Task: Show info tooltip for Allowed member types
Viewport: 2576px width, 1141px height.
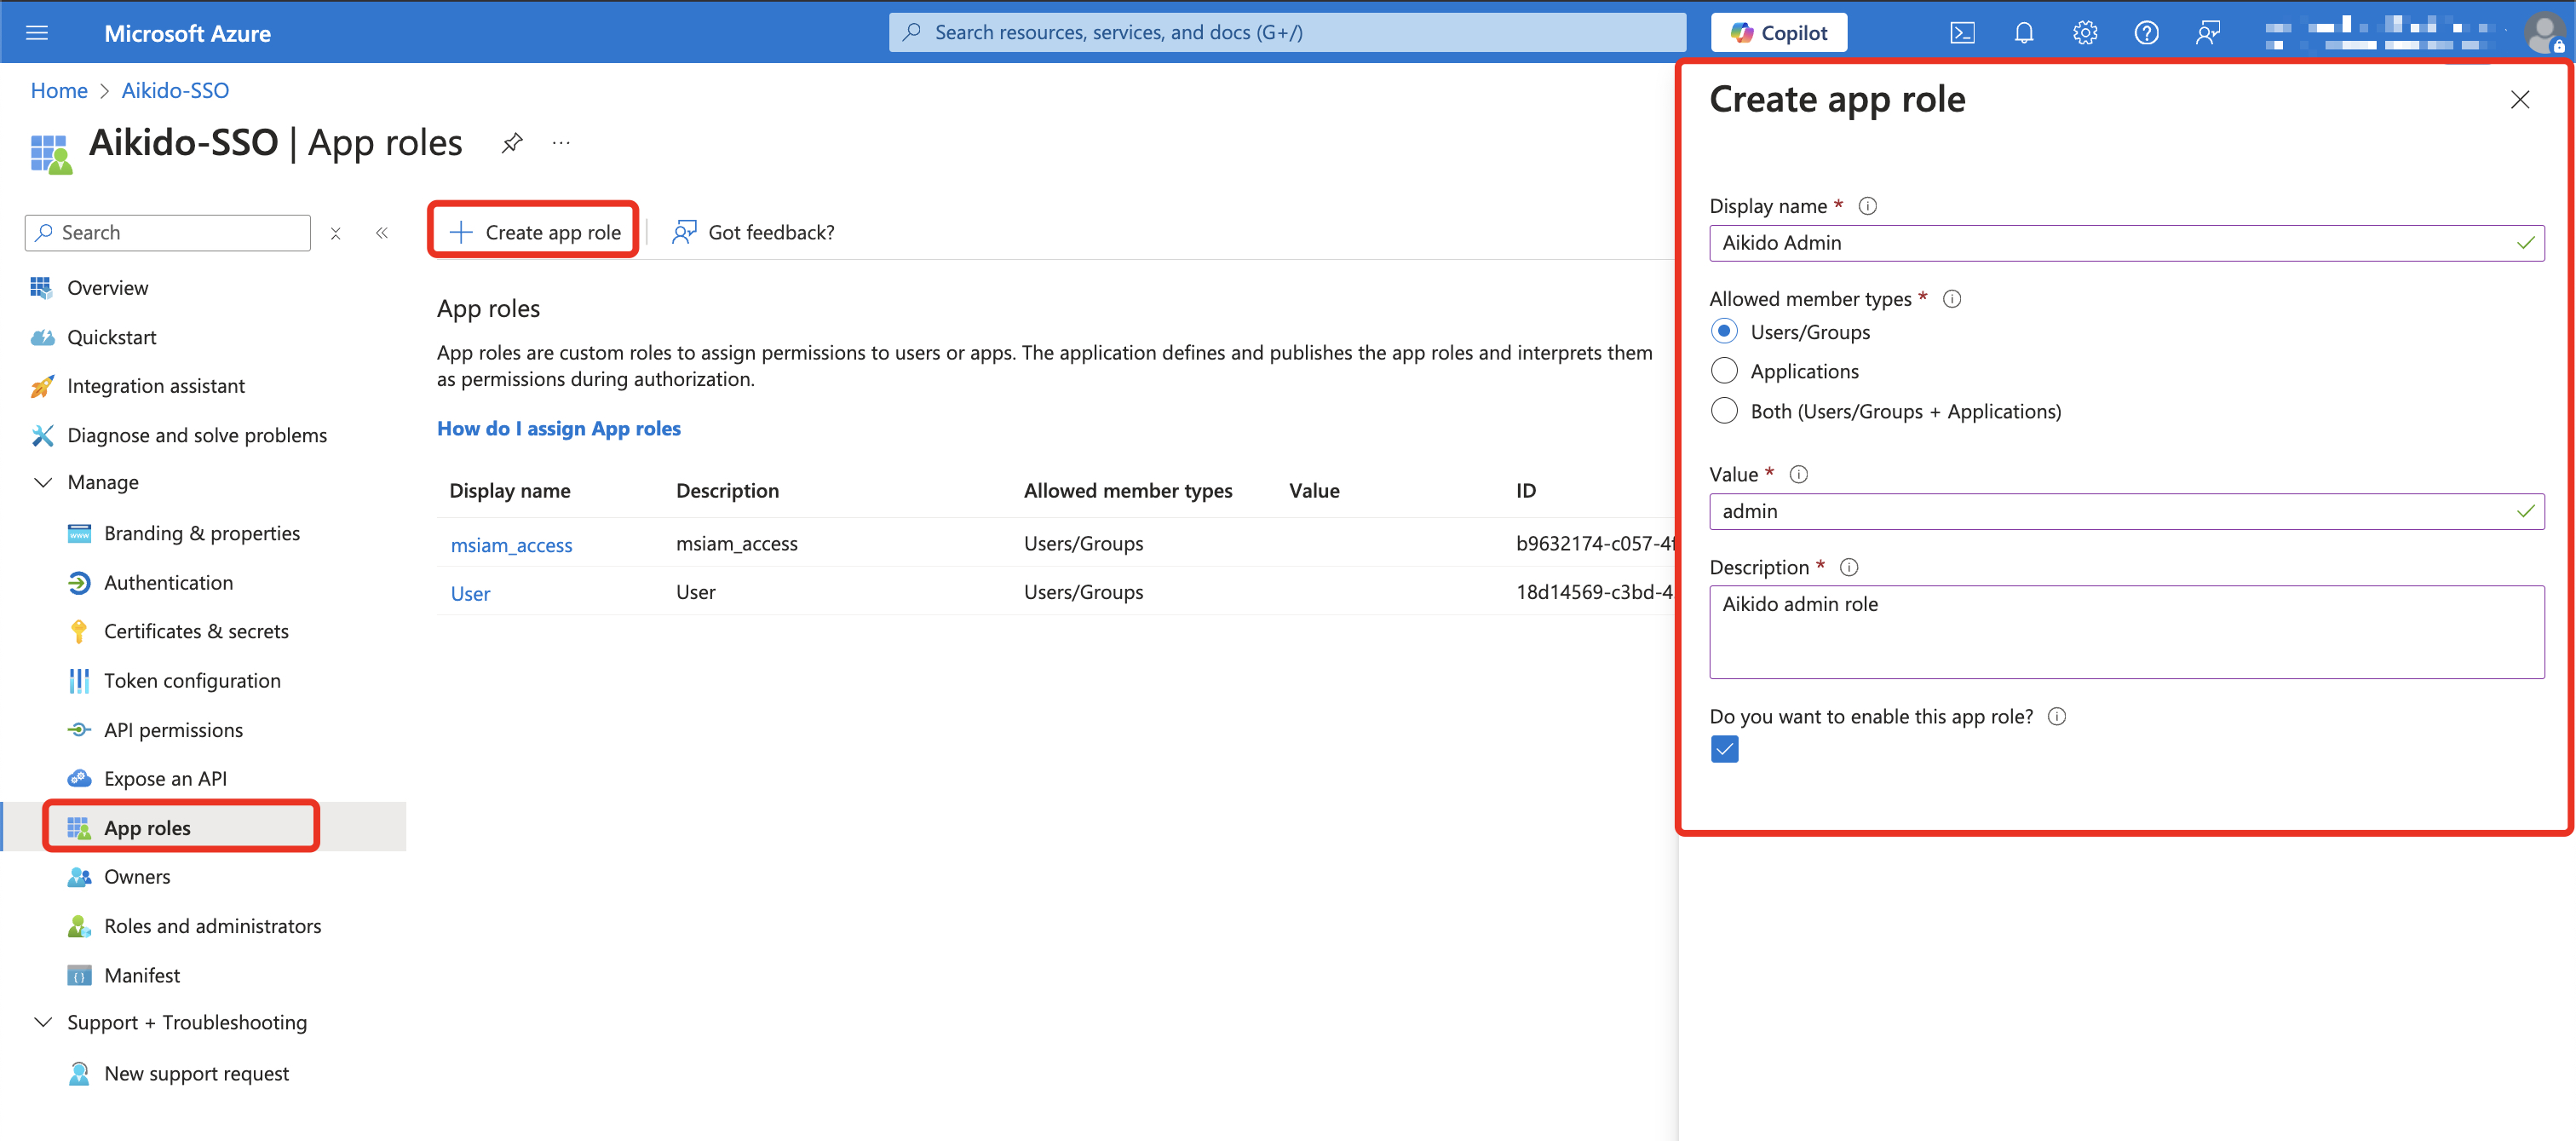Action: pyautogui.click(x=1951, y=299)
